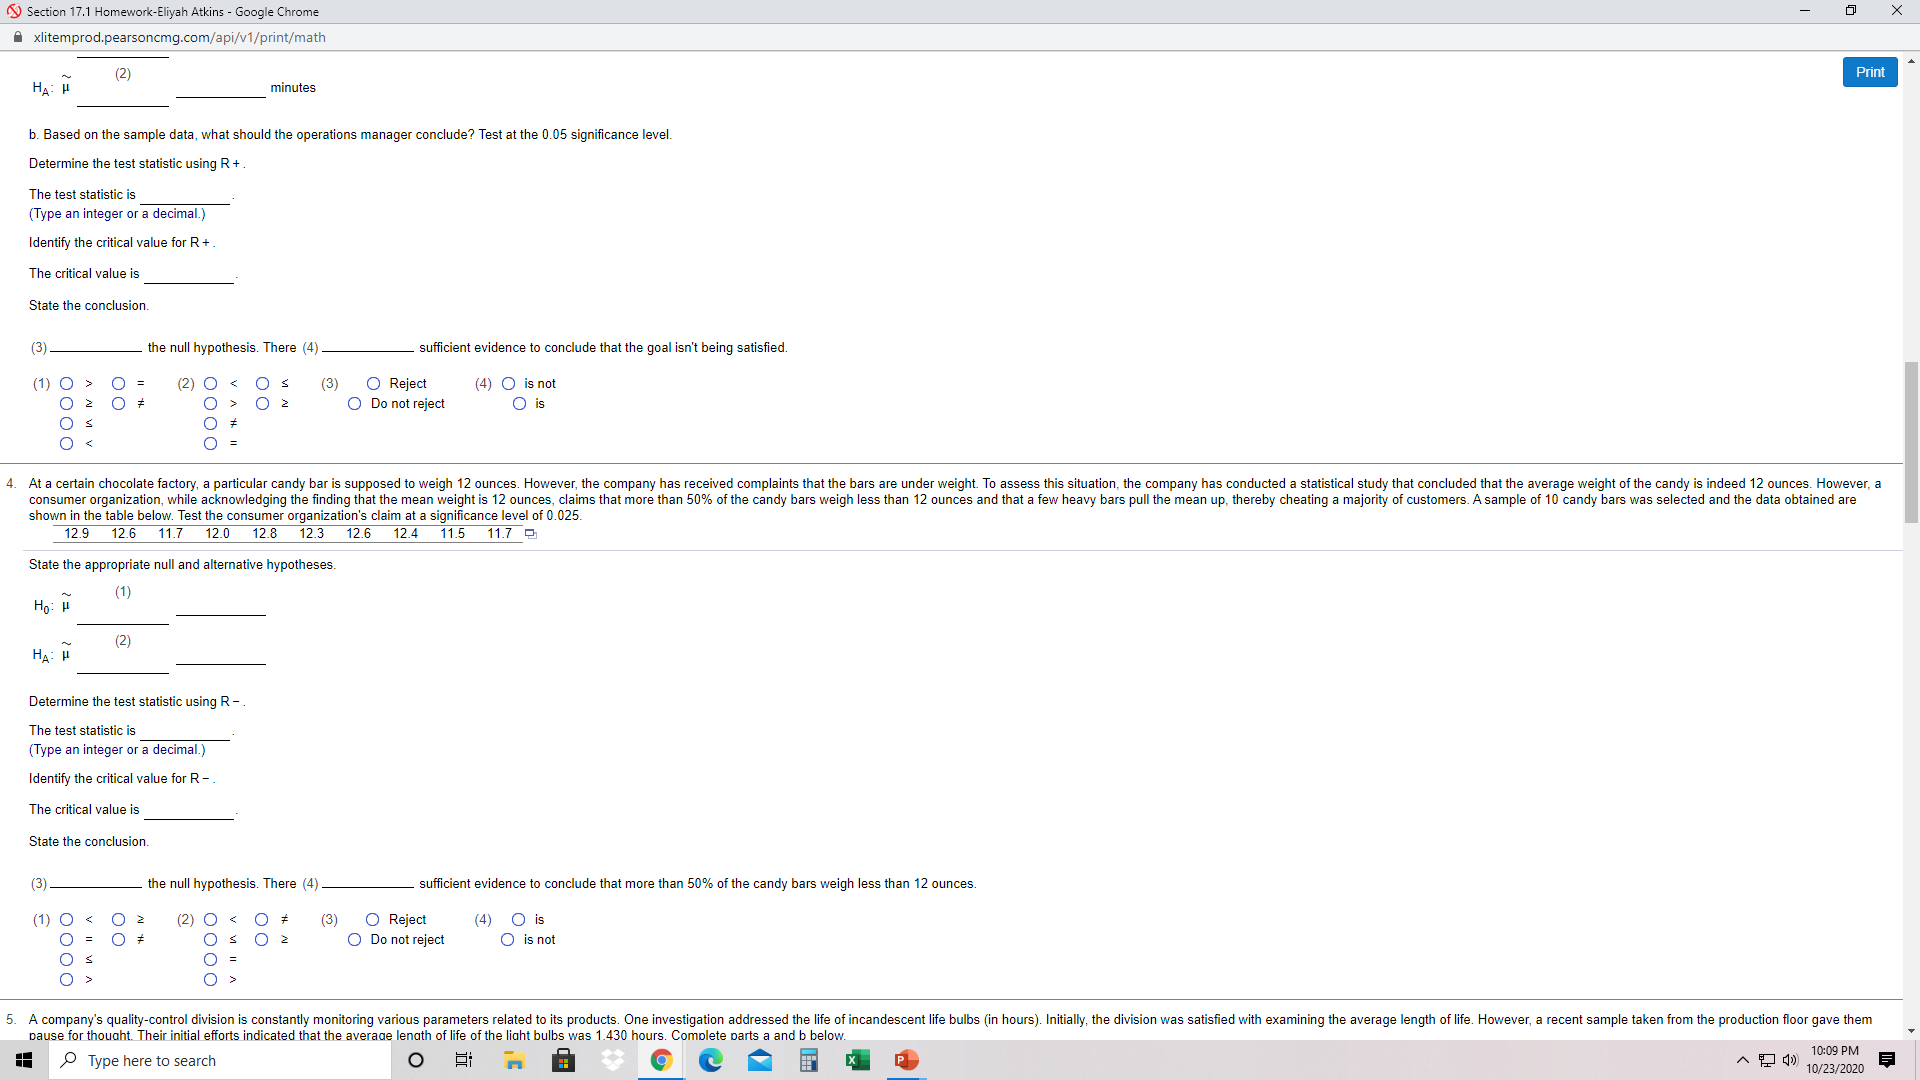Viewport: 1920px width, 1080px height.
Task: Expand hidden icons in the system tray
Action: (1741, 1060)
